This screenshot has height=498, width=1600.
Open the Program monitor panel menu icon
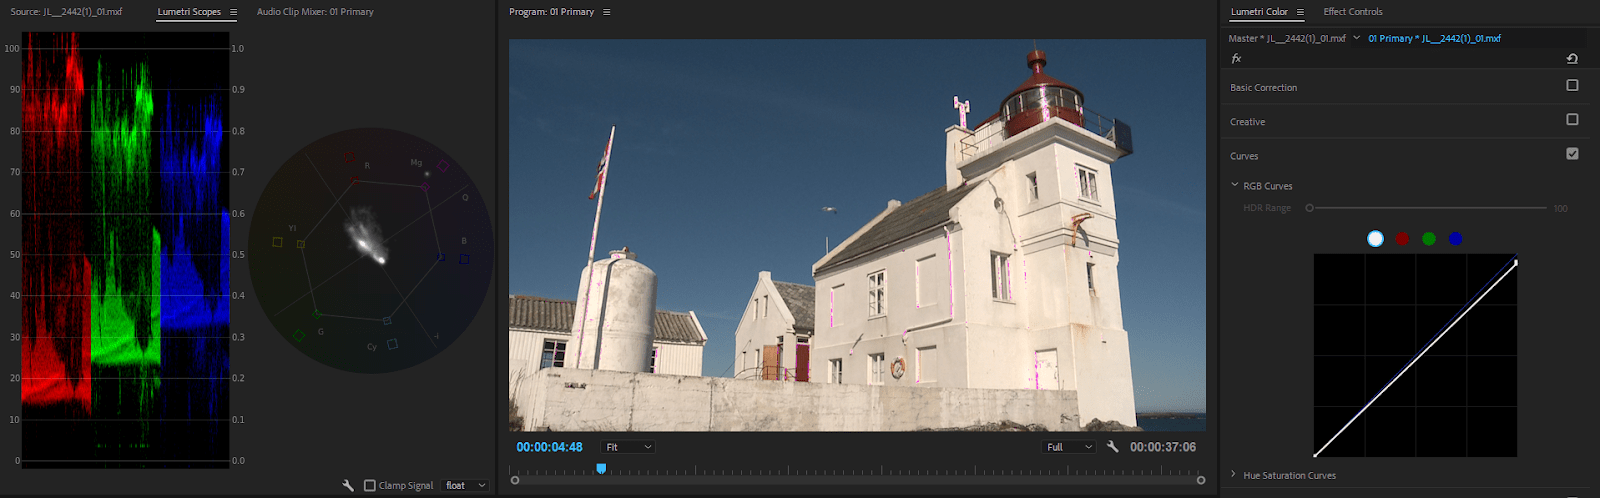coord(606,12)
